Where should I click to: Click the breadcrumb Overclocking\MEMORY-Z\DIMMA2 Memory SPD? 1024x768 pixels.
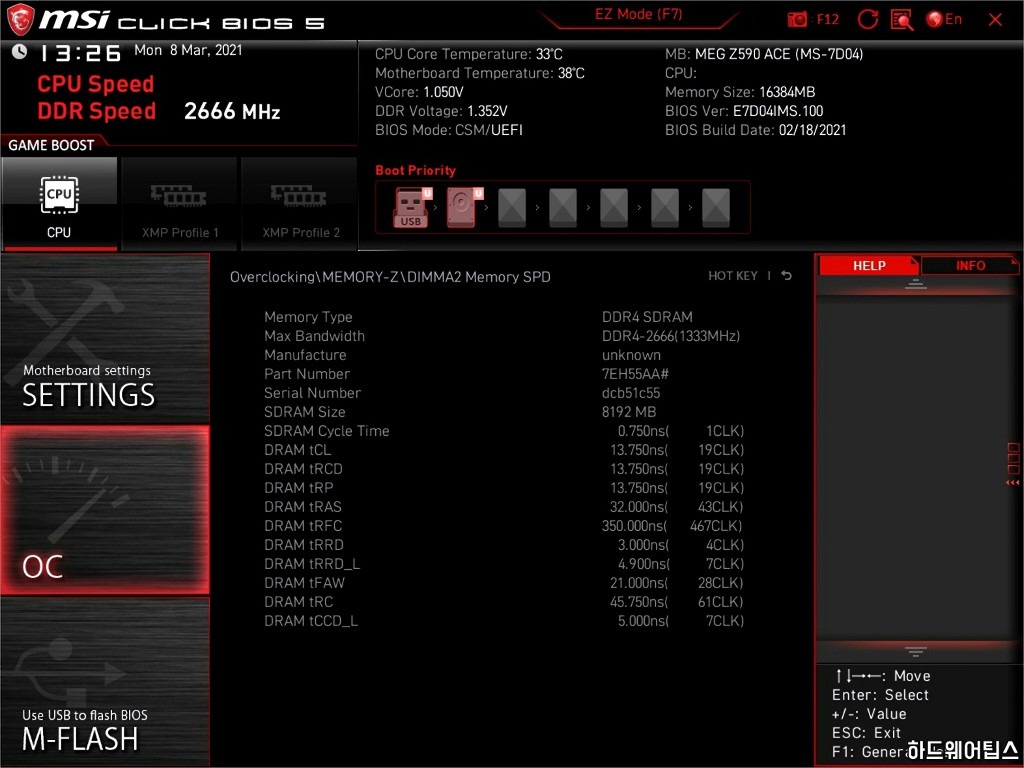click(390, 277)
